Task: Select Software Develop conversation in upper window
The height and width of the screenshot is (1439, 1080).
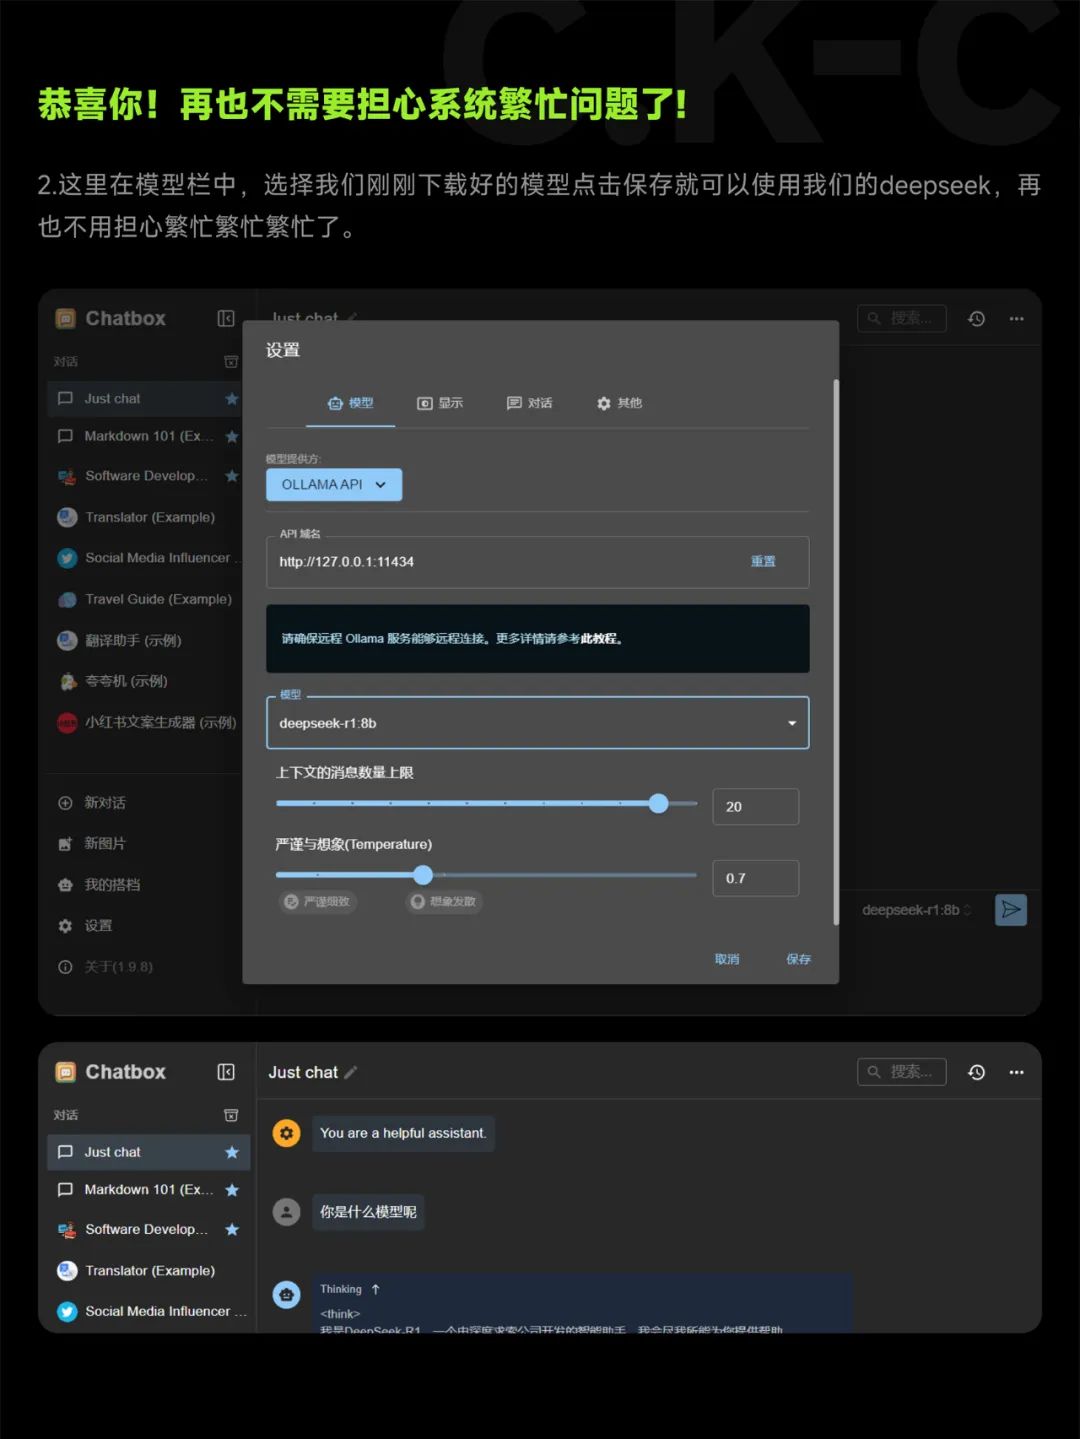Action: [x=145, y=476]
